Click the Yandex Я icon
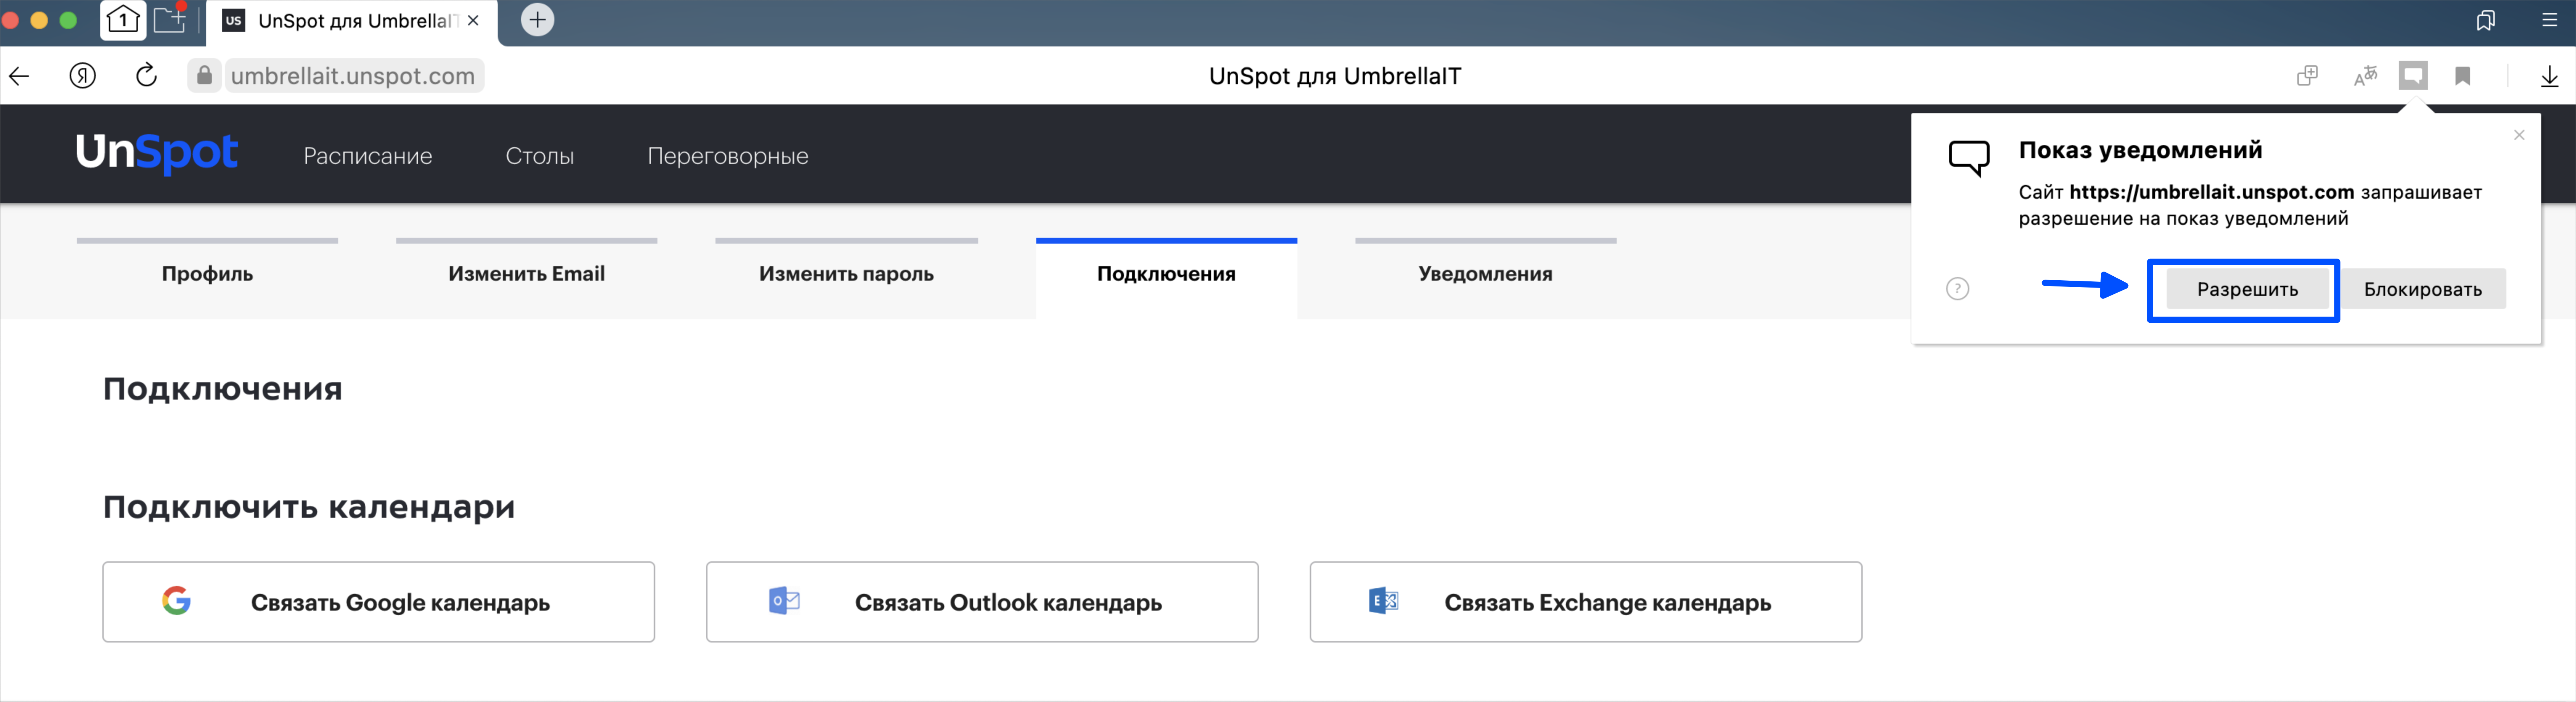Screen dimensions: 2576x702 [83, 76]
